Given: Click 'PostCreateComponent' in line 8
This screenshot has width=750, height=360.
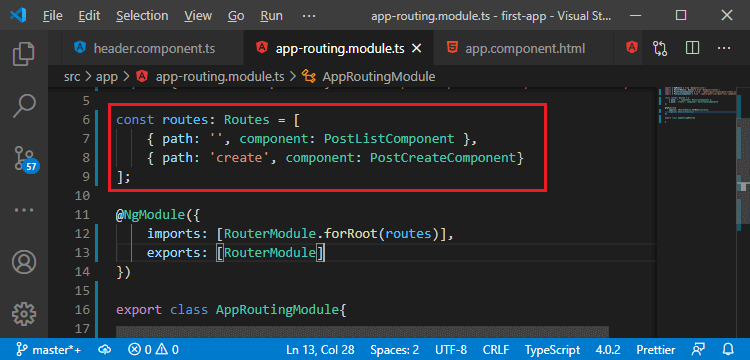Looking at the screenshot, I should coord(443,158).
